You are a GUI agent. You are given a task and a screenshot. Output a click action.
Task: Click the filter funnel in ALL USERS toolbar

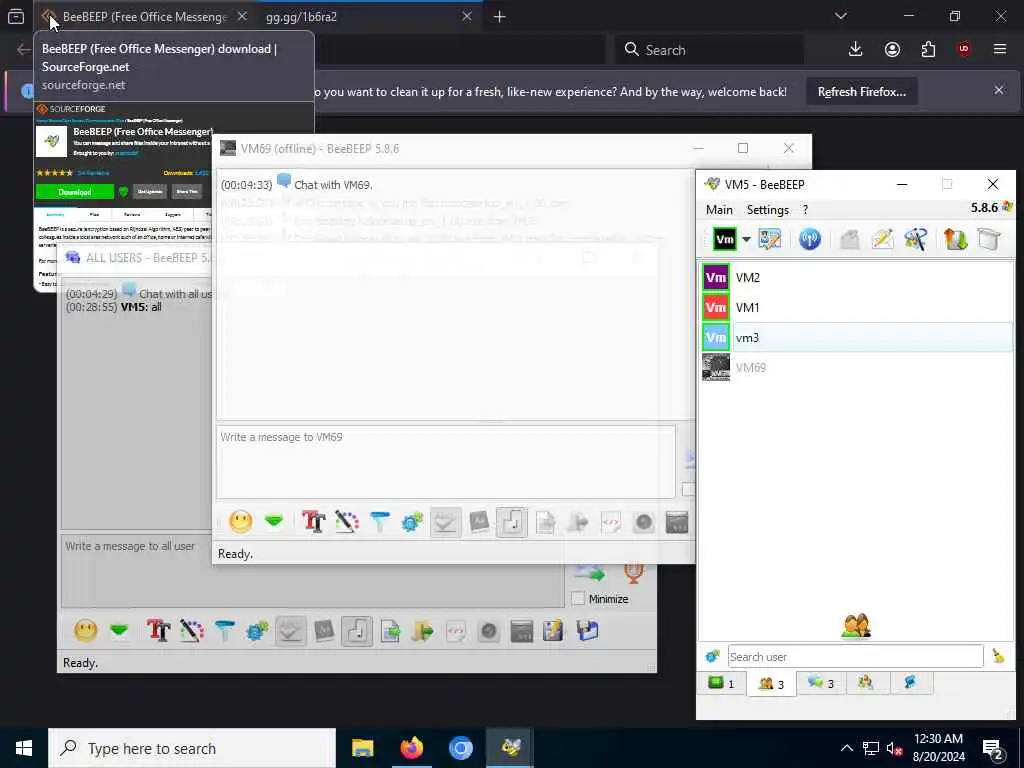coord(225,631)
